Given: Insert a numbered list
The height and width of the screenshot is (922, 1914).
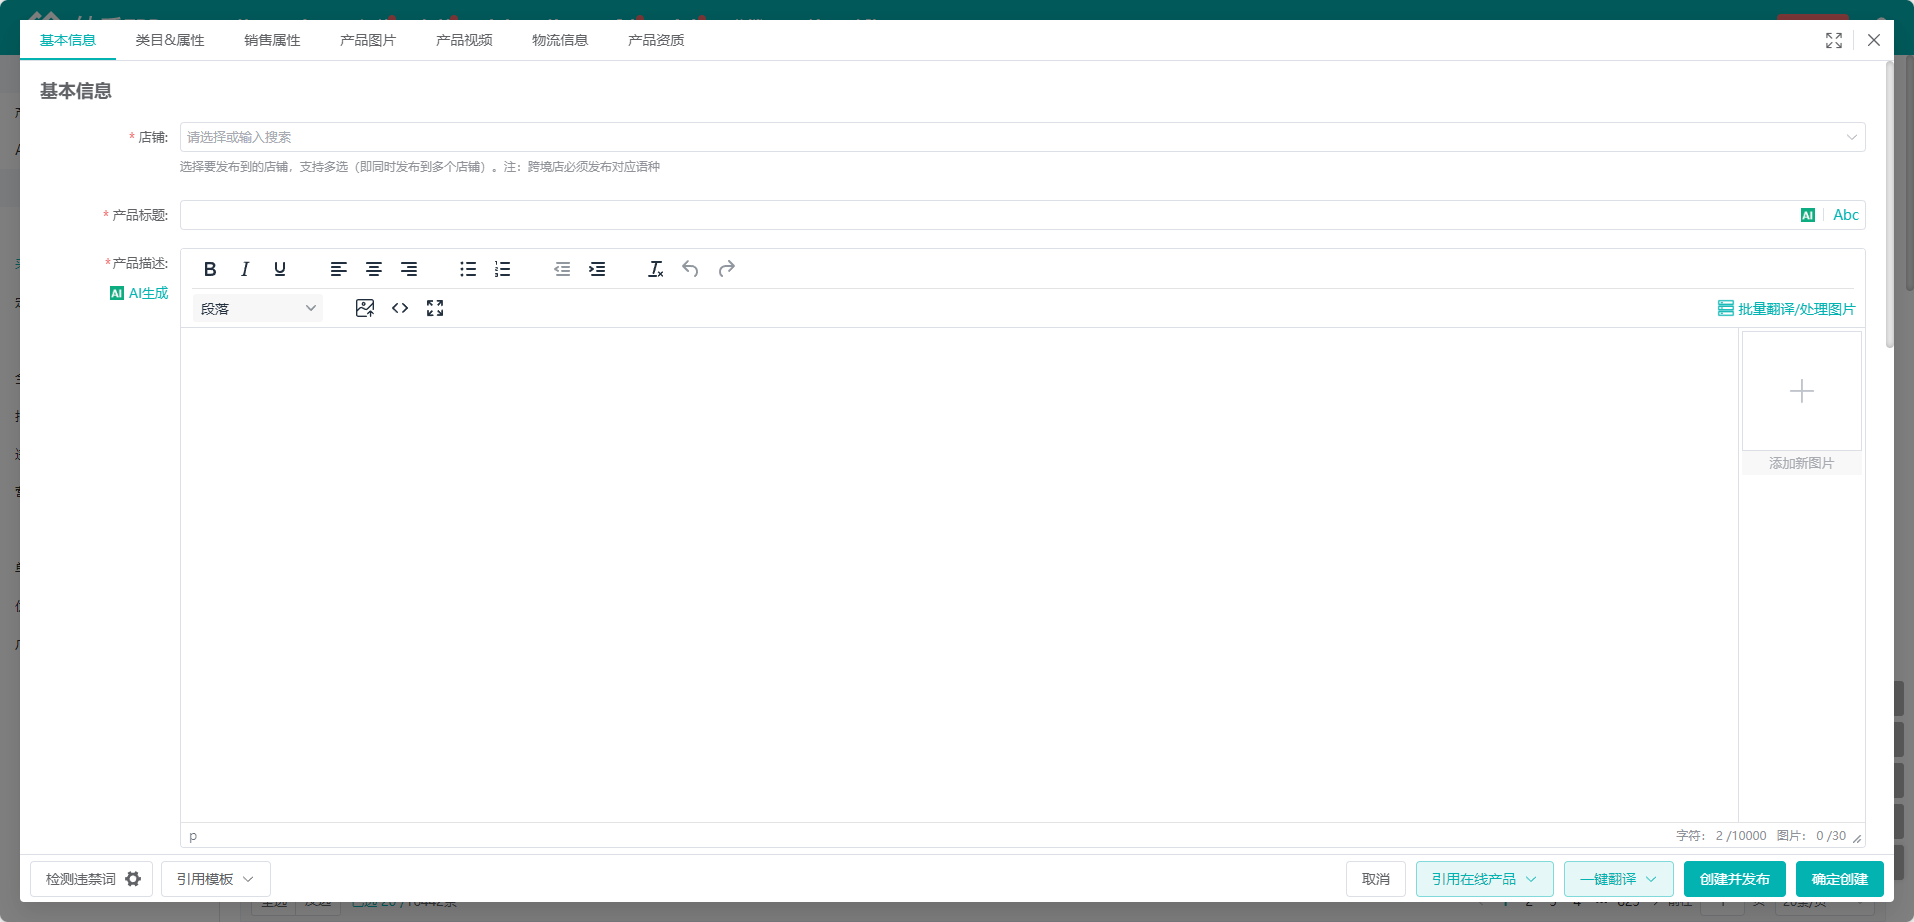Looking at the screenshot, I should (503, 269).
